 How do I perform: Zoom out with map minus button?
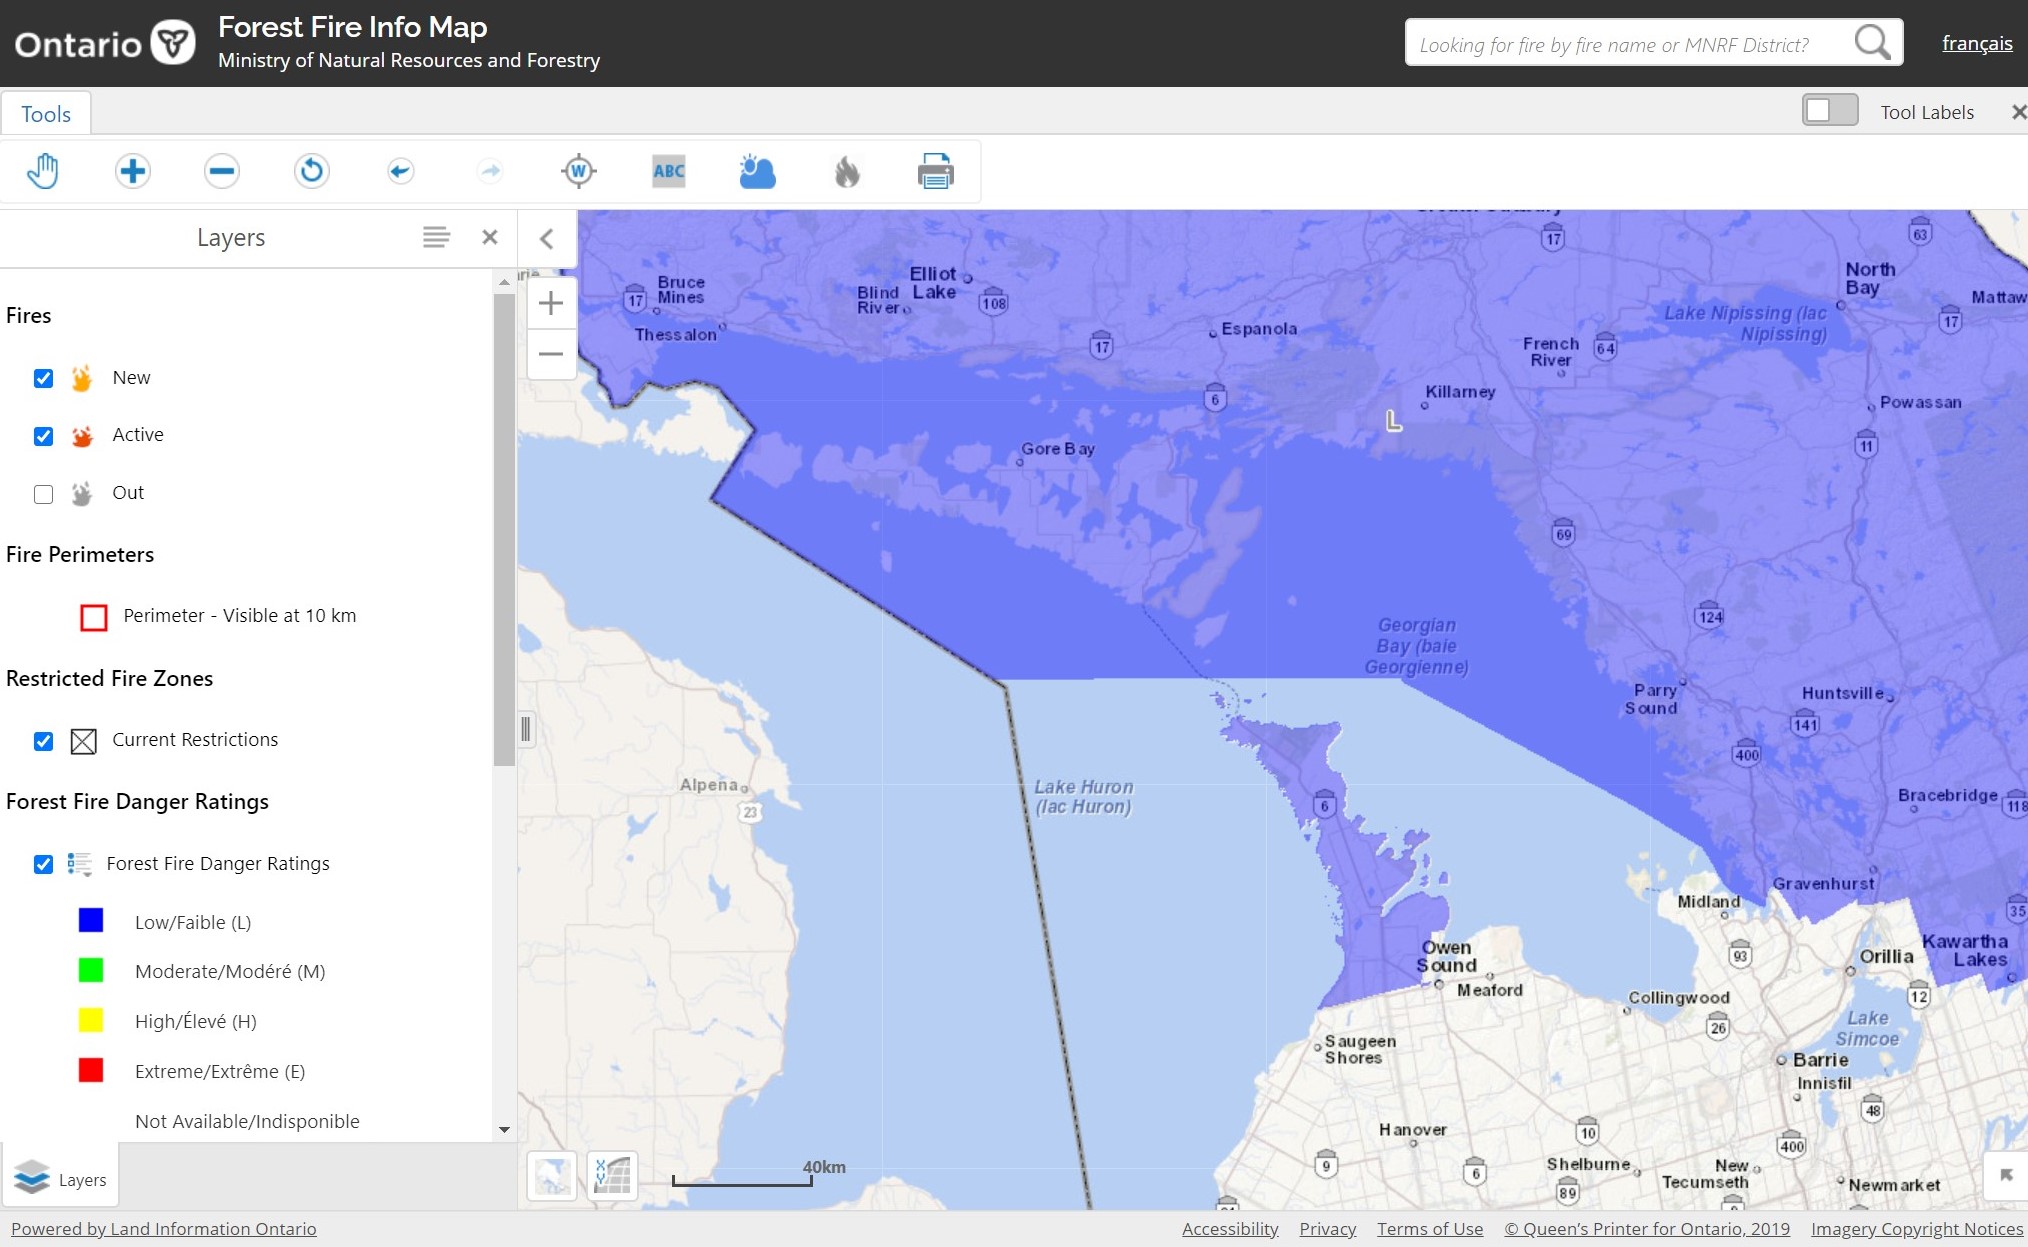pyautogui.click(x=551, y=354)
